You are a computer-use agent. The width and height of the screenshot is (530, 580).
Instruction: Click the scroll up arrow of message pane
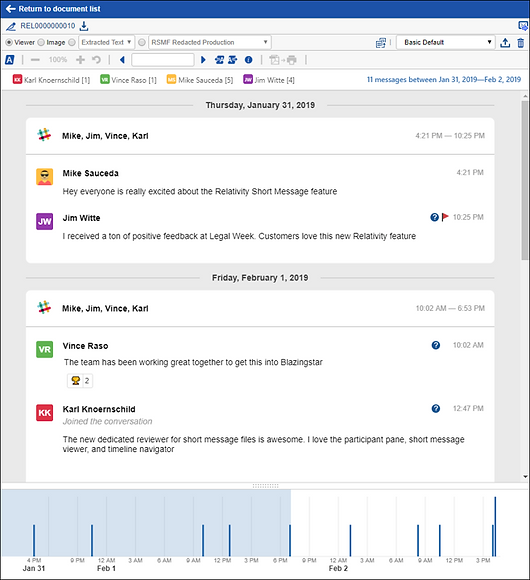pyautogui.click(x=526, y=96)
